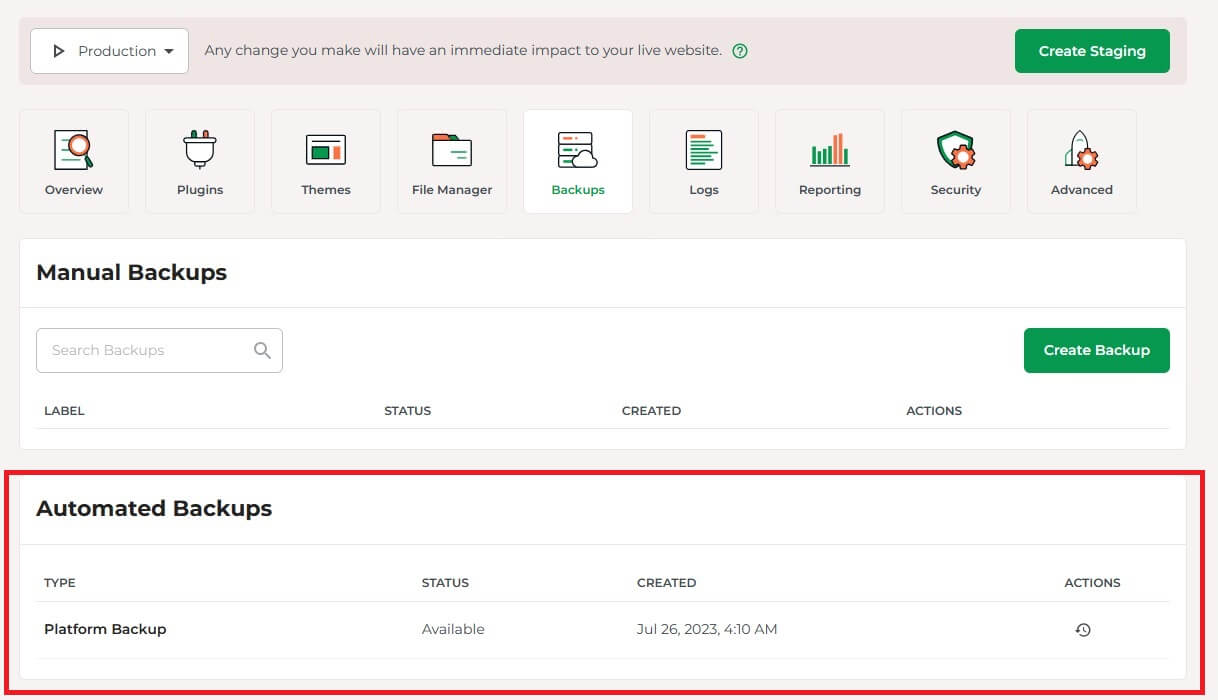Click inside the Search Backups field
Viewport: 1218px width, 700px height.
click(140, 350)
